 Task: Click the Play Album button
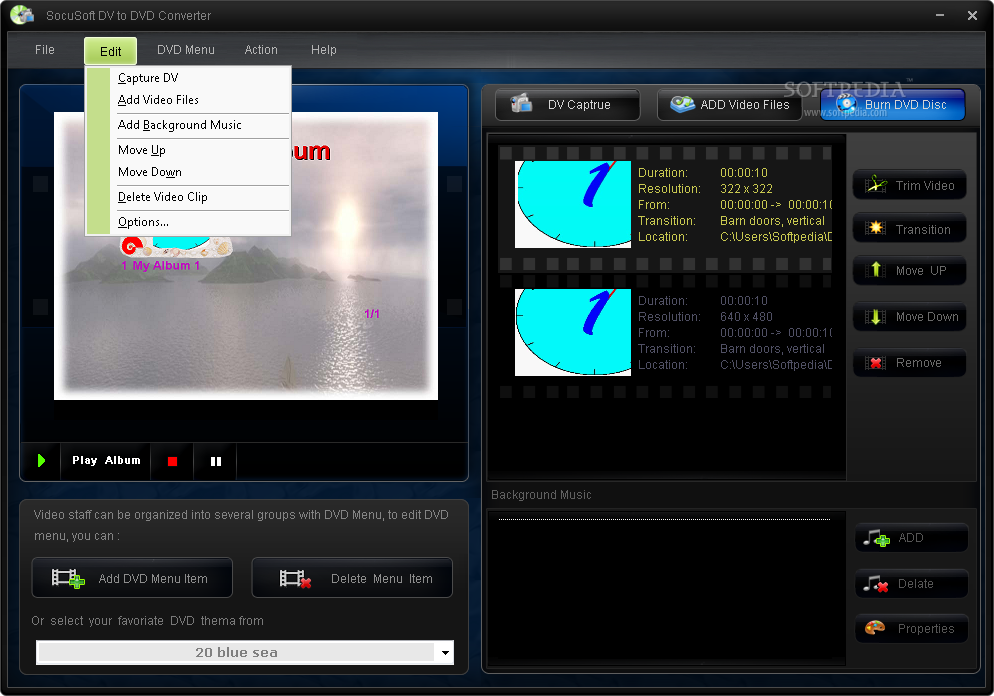(x=106, y=461)
